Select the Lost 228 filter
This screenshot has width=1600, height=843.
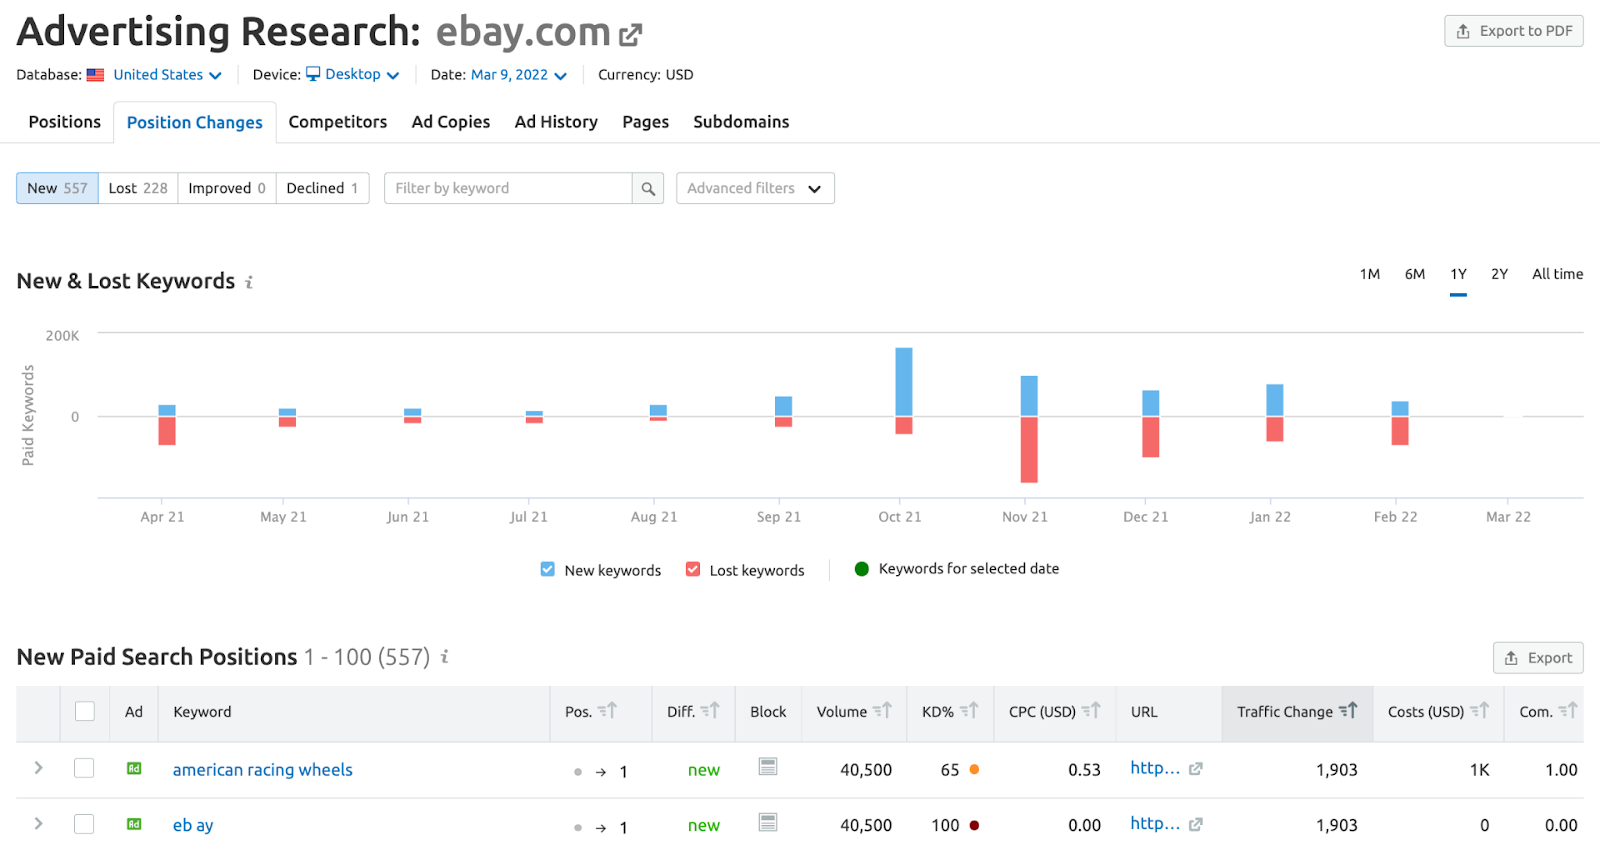(x=138, y=188)
